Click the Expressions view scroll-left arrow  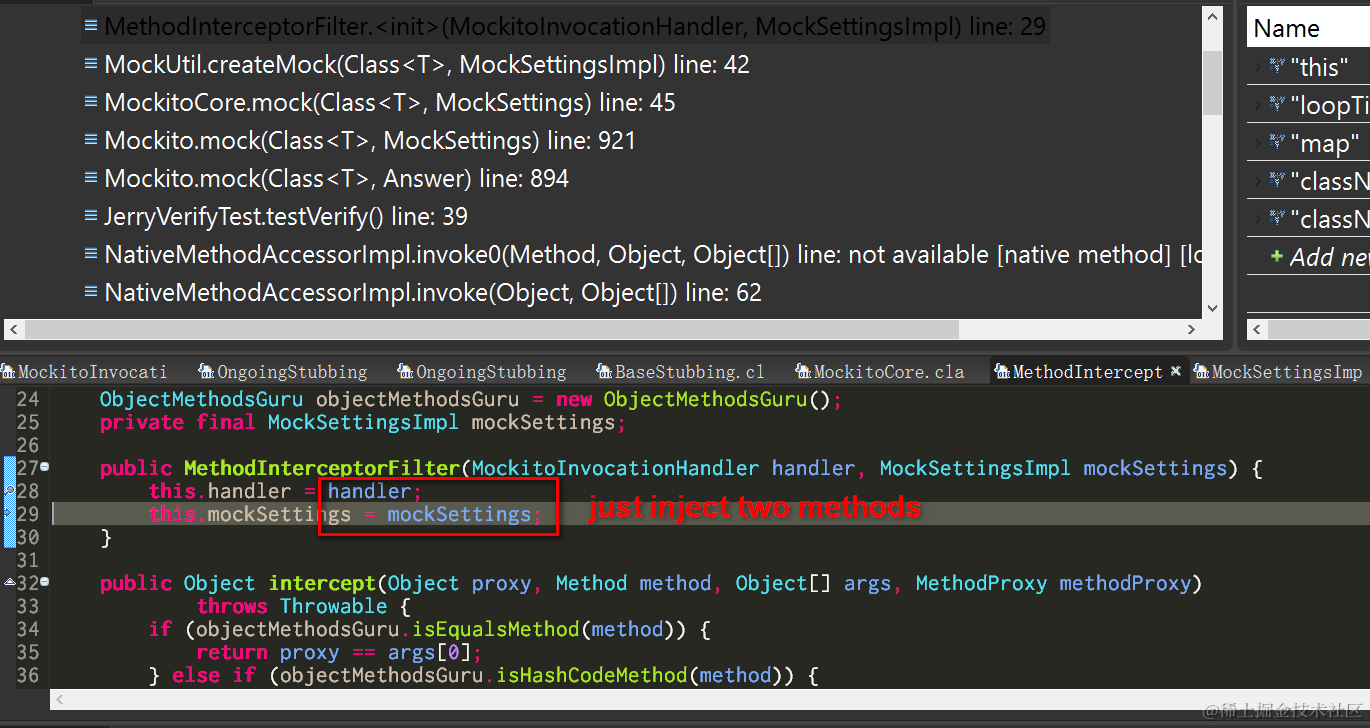click(x=1257, y=329)
